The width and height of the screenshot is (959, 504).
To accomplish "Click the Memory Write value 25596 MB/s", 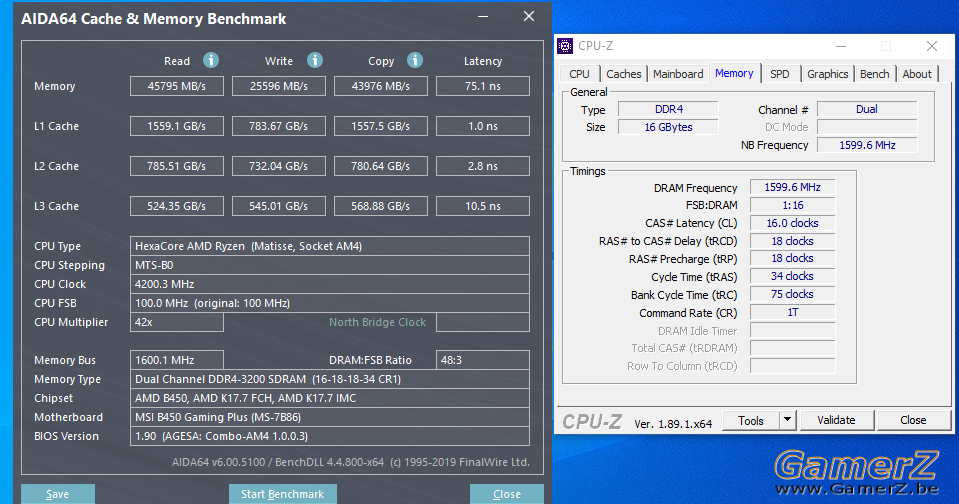I will [279, 86].
